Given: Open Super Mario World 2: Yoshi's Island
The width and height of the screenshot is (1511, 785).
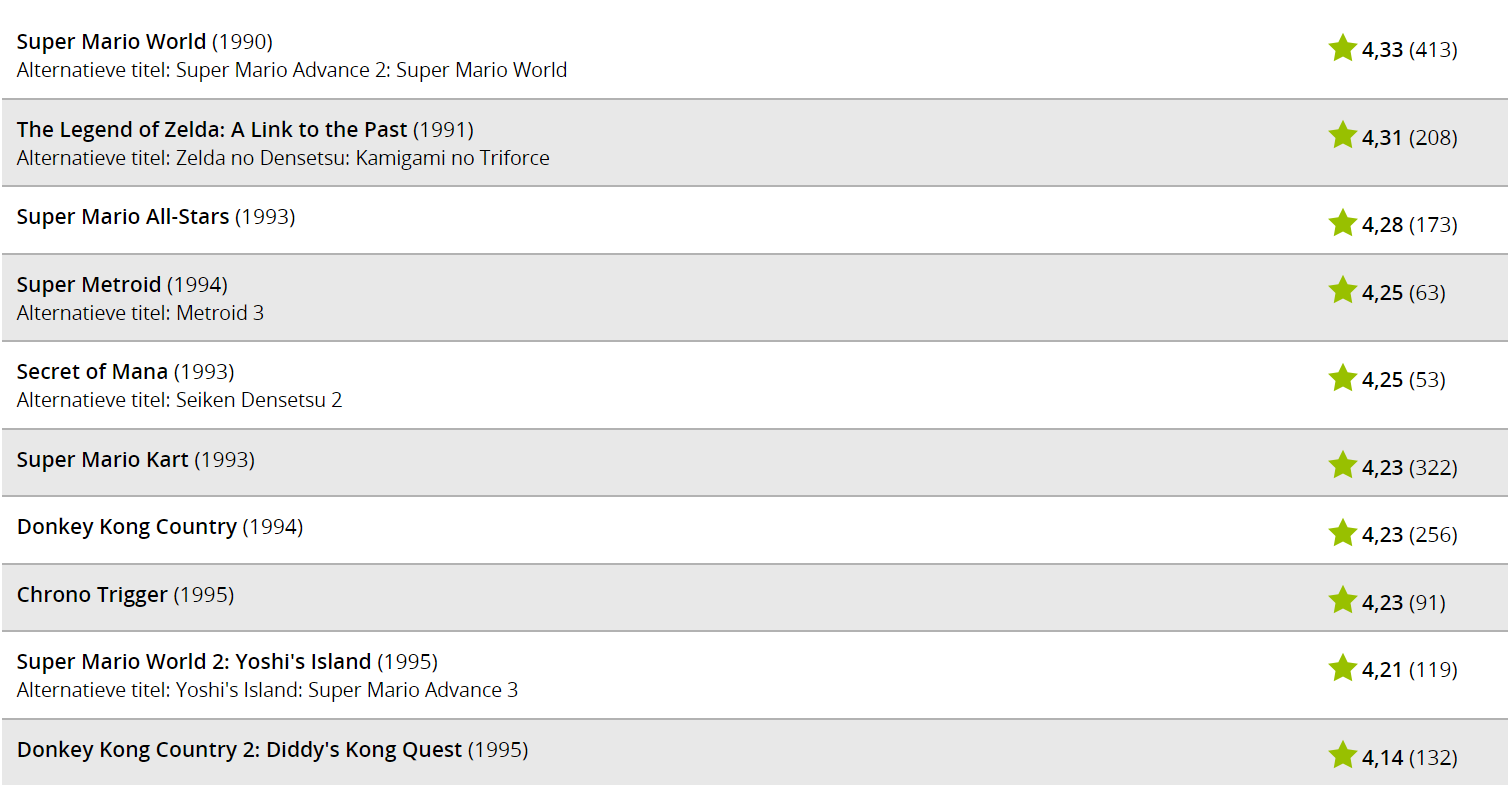Looking at the screenshot, I should point(194,662).
